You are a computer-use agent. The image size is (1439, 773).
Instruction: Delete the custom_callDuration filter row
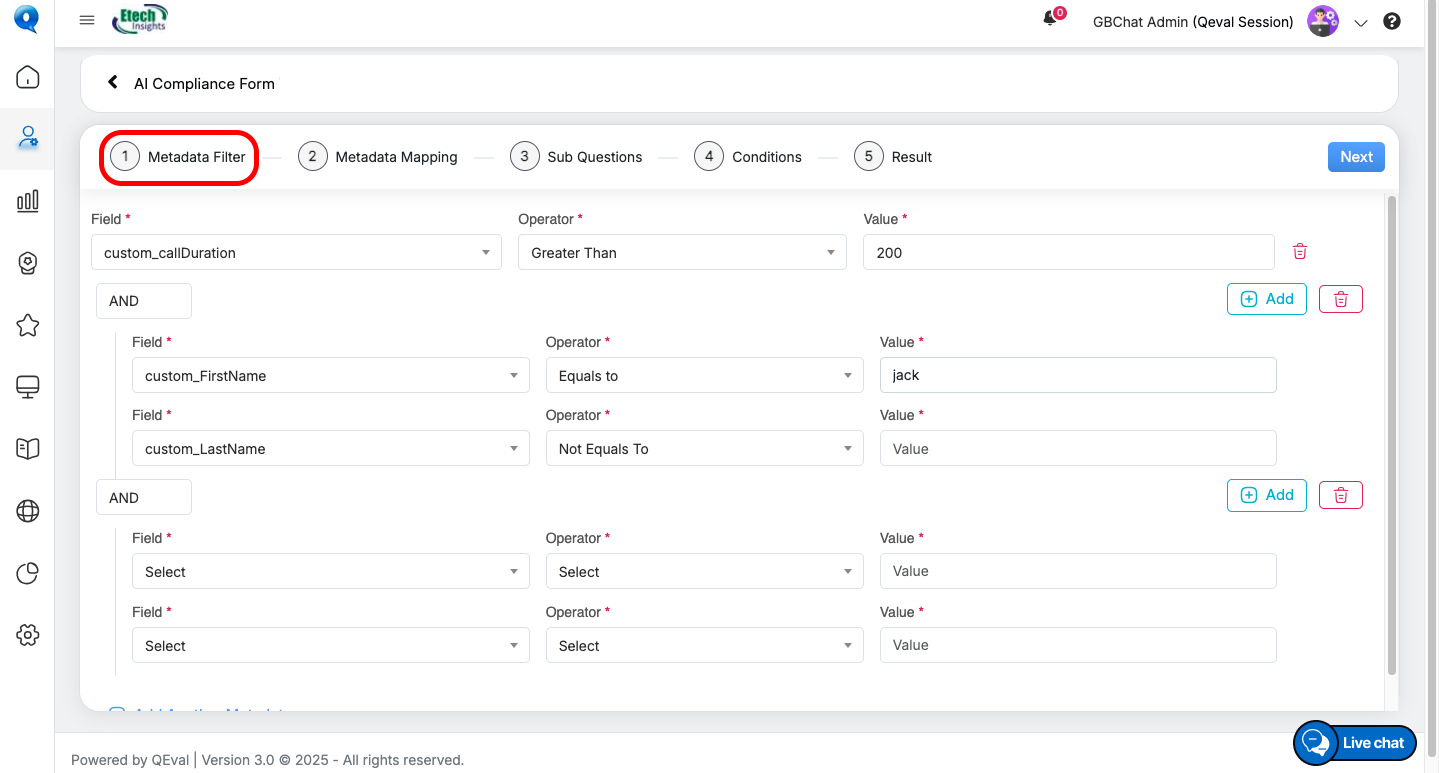click(x=1300, y=252)
